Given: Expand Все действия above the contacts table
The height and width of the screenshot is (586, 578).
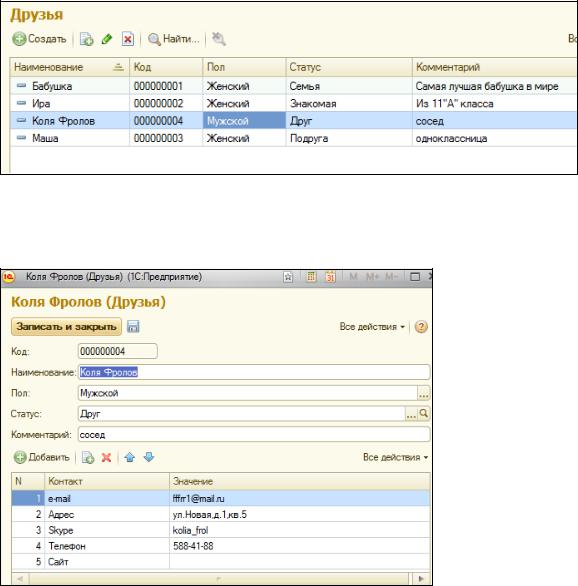Looking at the screenshot, I should (396, 457).
